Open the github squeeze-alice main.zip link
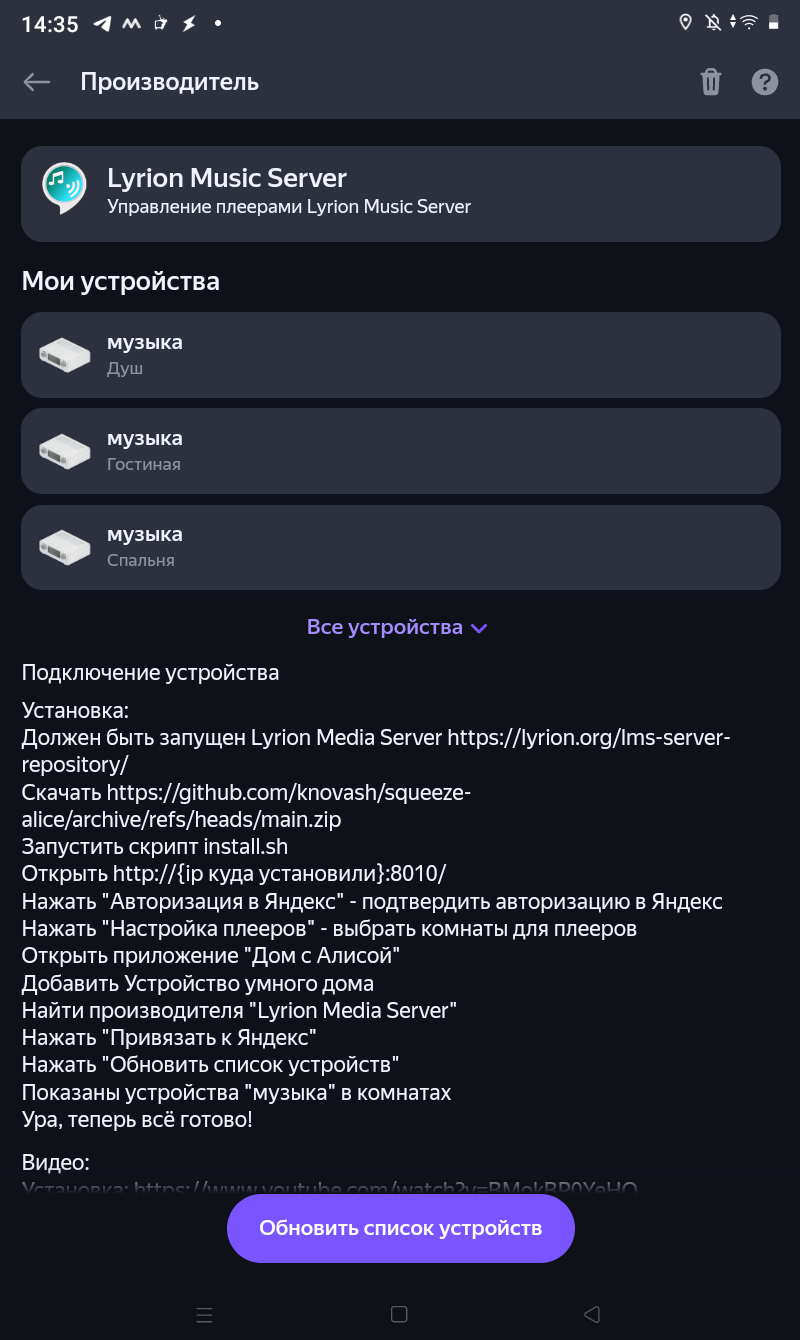This screenshot has height=1340, width=800. (246, 806)
